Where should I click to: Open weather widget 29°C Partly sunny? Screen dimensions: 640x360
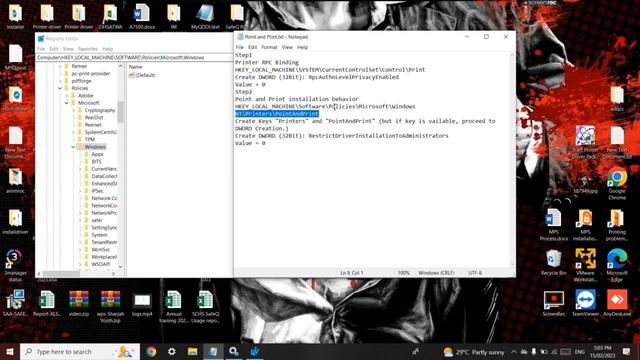click(473, 351)
